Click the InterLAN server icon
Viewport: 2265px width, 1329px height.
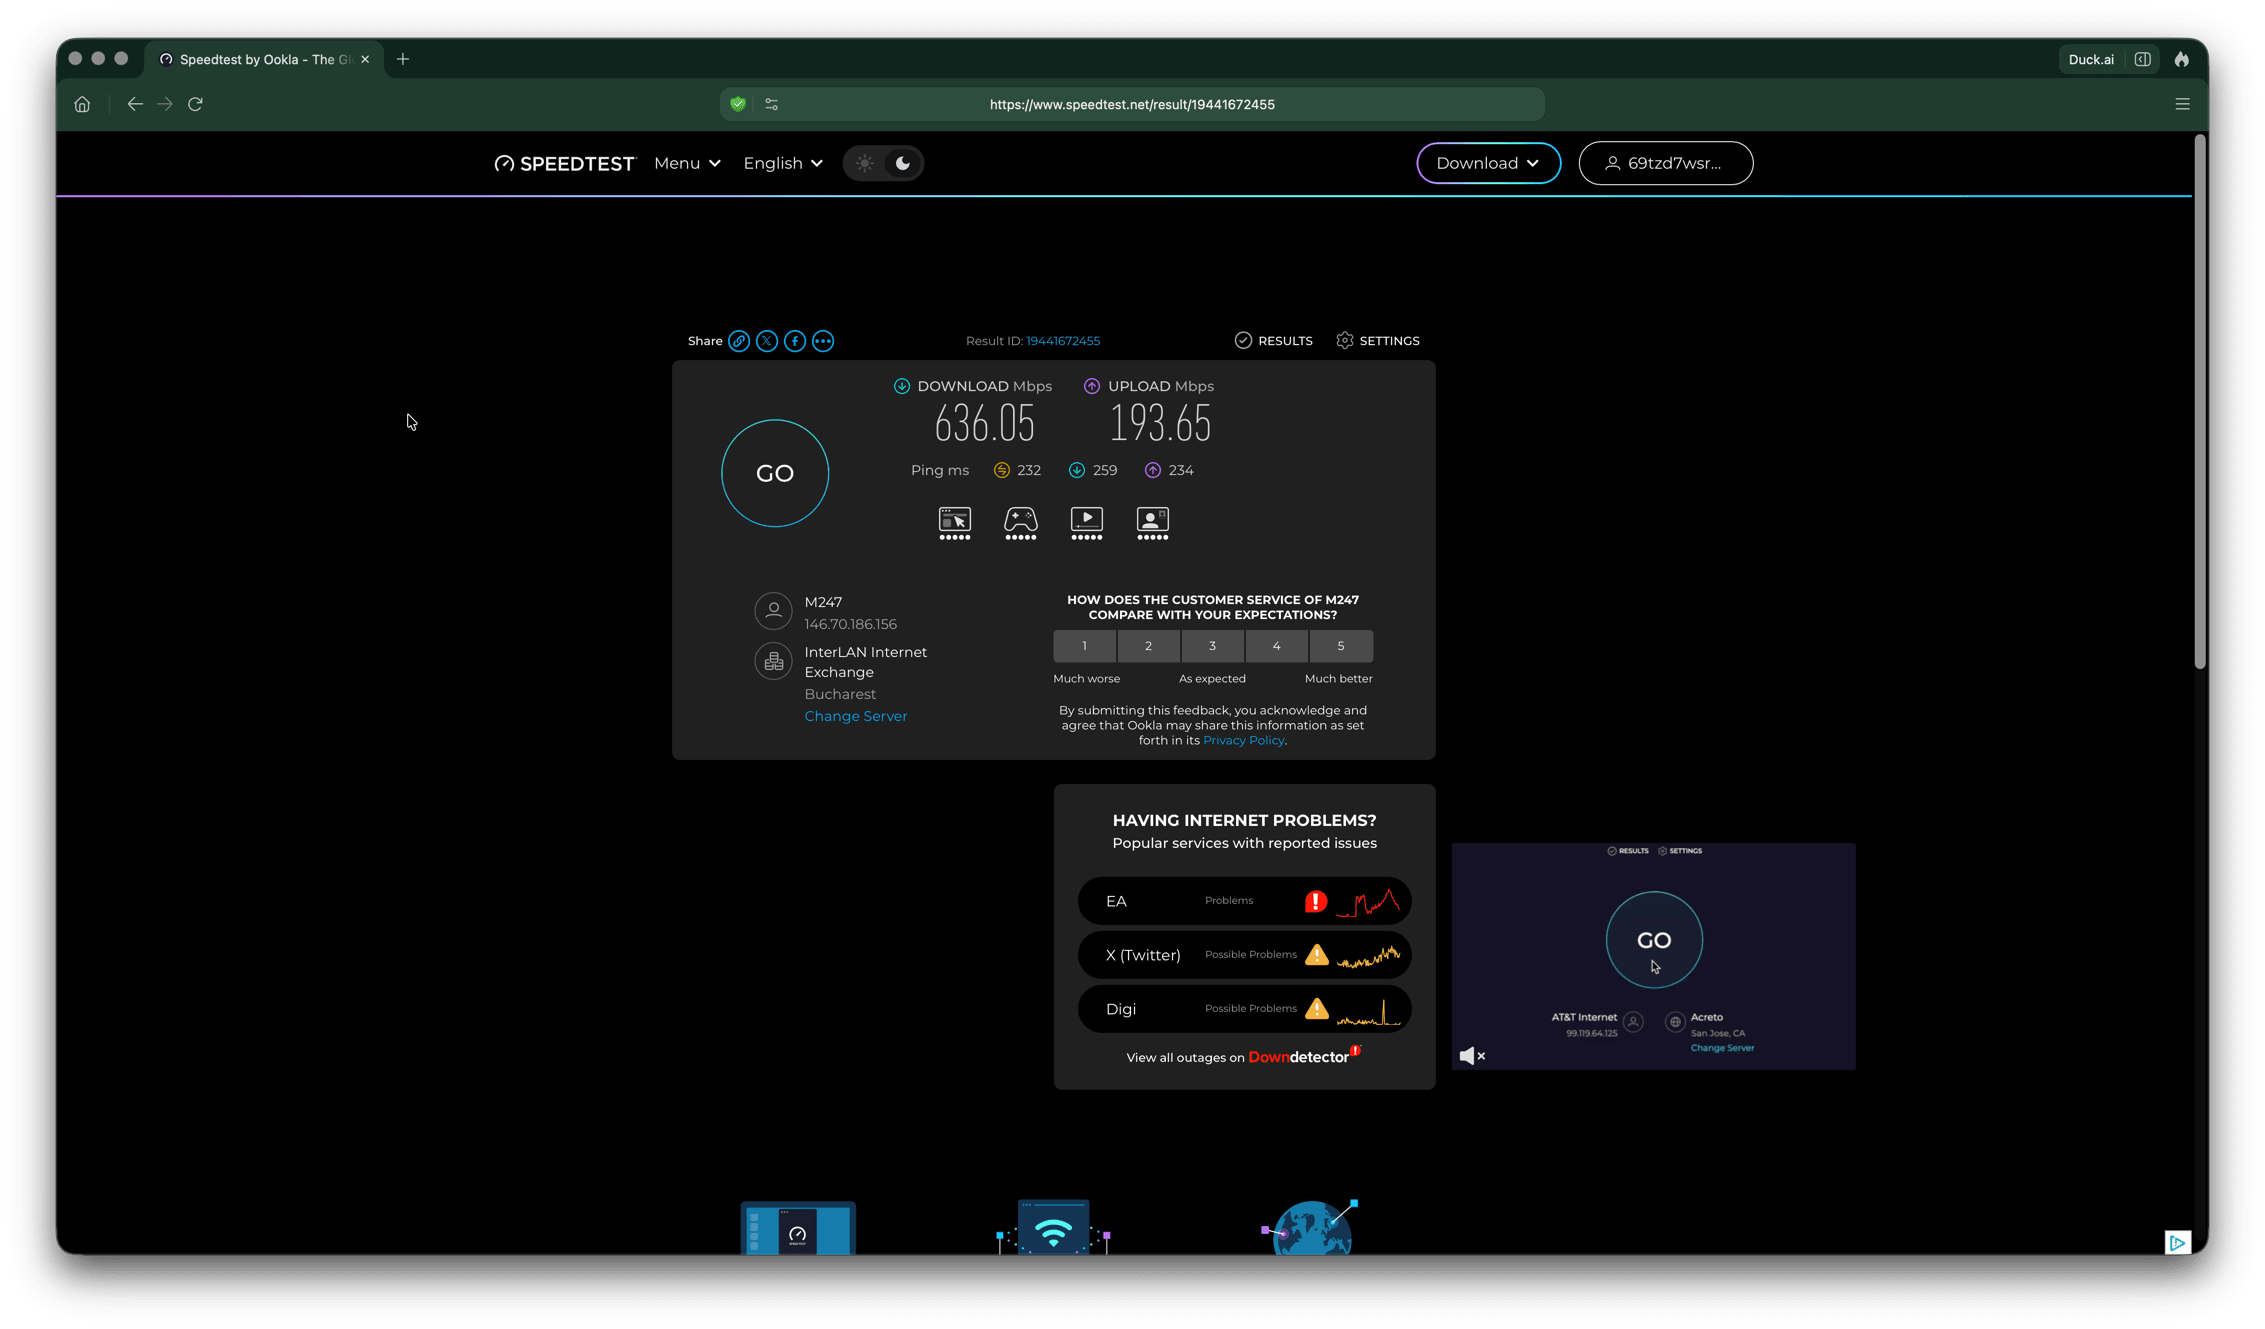(x=773, y=661)
